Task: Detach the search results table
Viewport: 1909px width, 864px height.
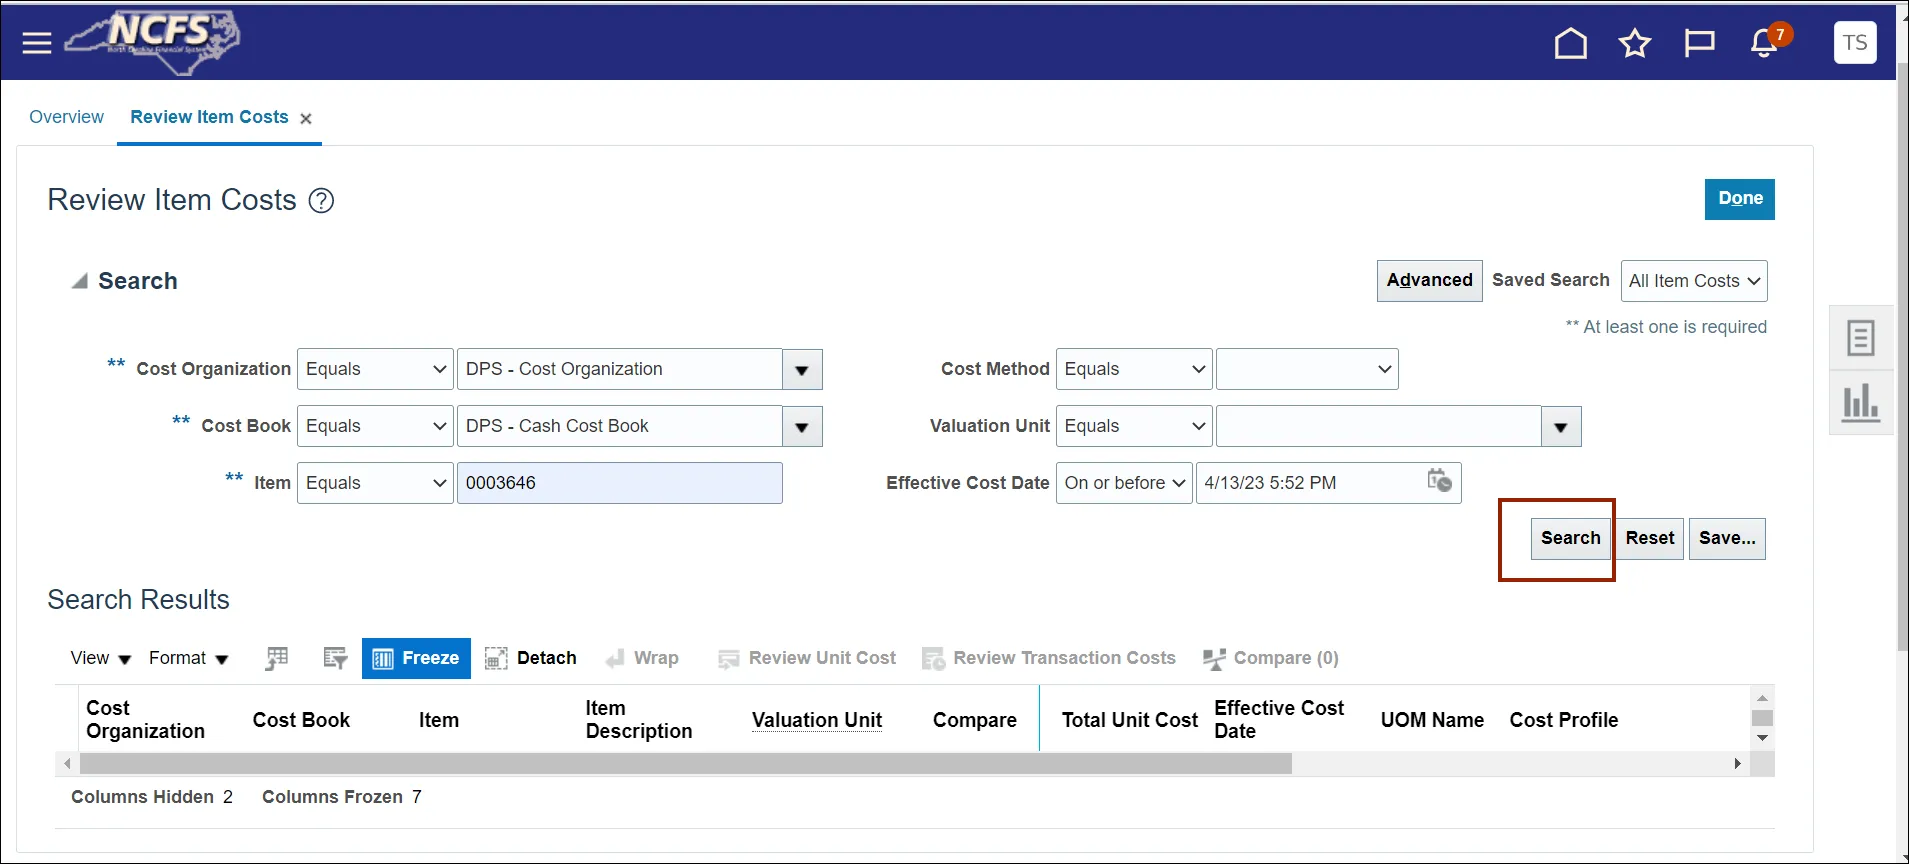Action: click(x=531, y=658)
